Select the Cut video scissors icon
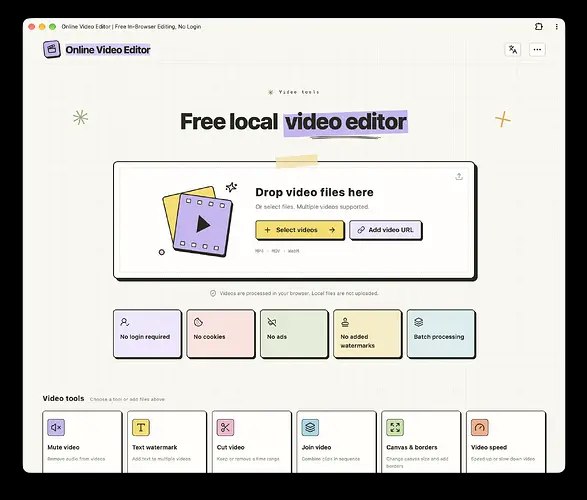Screen dimensions: 587x500 click(x=225, y=427)
